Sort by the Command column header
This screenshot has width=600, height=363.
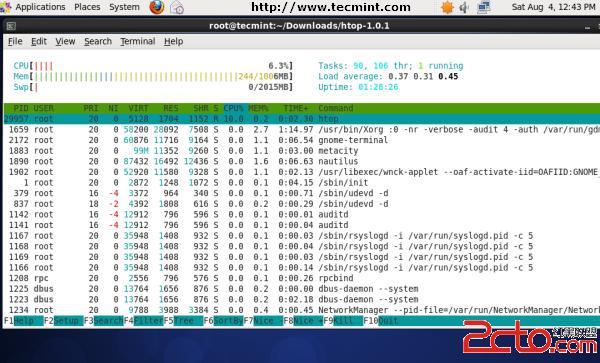pyautogui.click(x=336, y=108)
